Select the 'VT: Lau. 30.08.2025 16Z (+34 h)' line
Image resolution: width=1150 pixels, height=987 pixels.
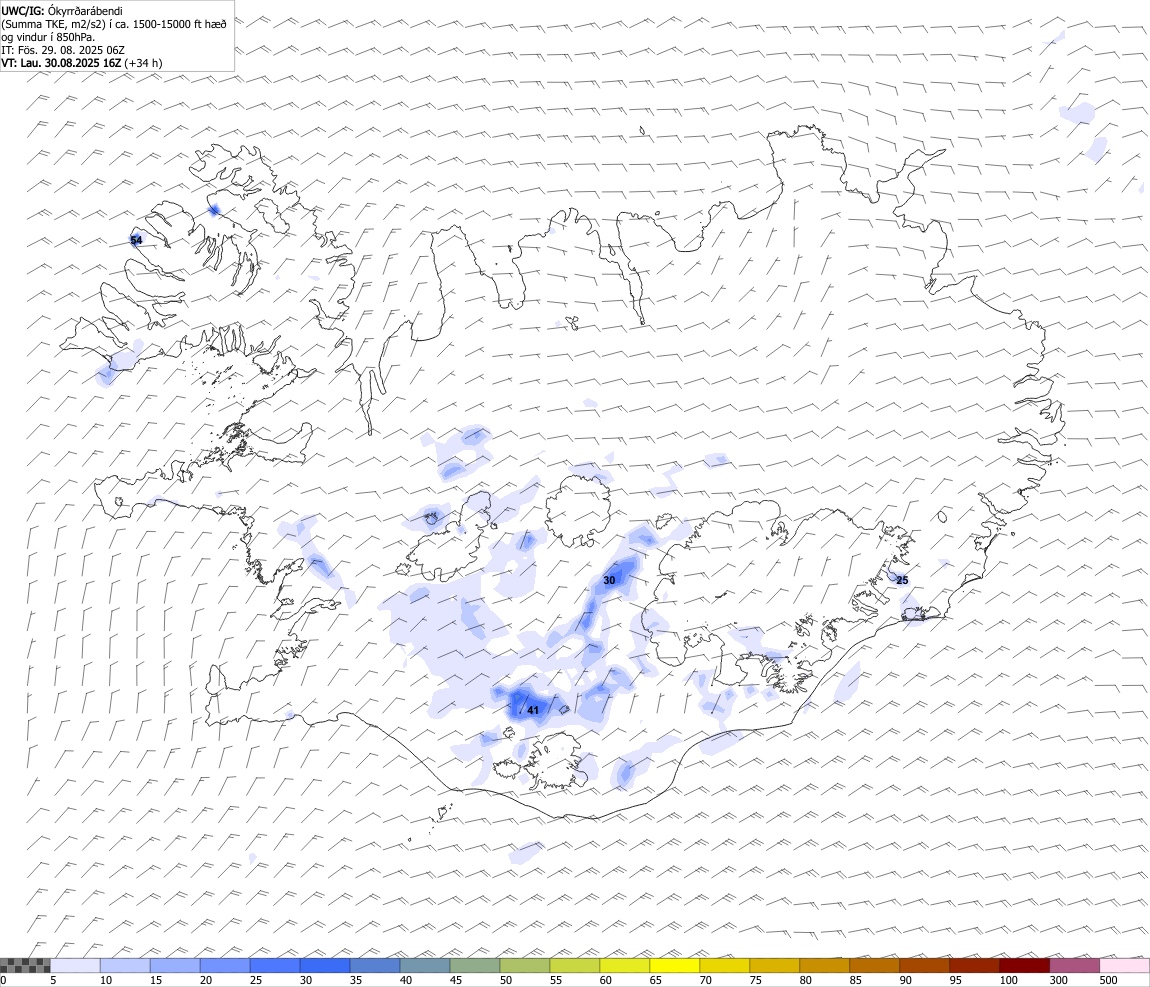pyautogui.click(x=82, y=63)
